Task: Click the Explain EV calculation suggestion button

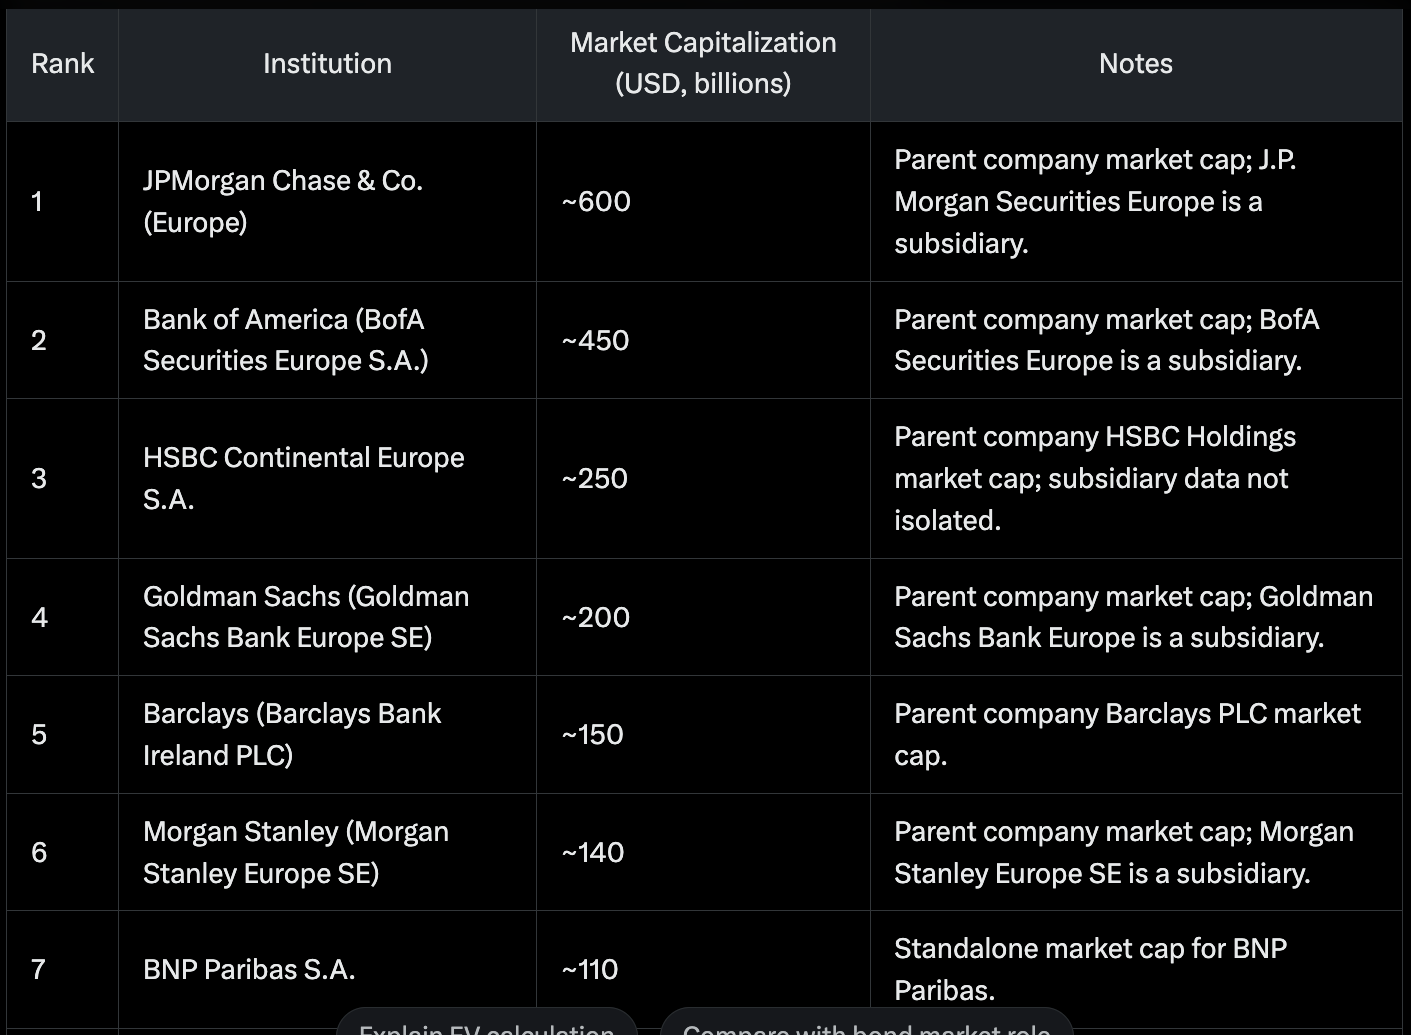Action: pos(486,1023)
